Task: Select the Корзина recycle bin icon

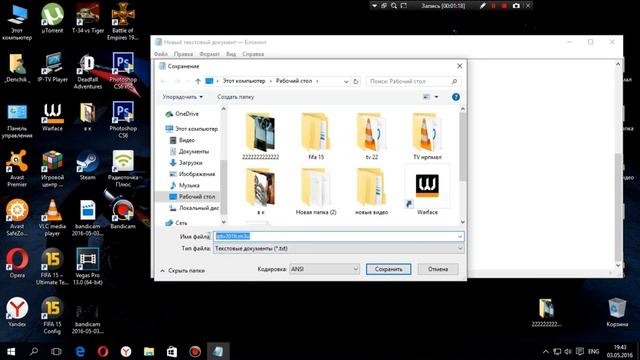Action: (617, 312)
